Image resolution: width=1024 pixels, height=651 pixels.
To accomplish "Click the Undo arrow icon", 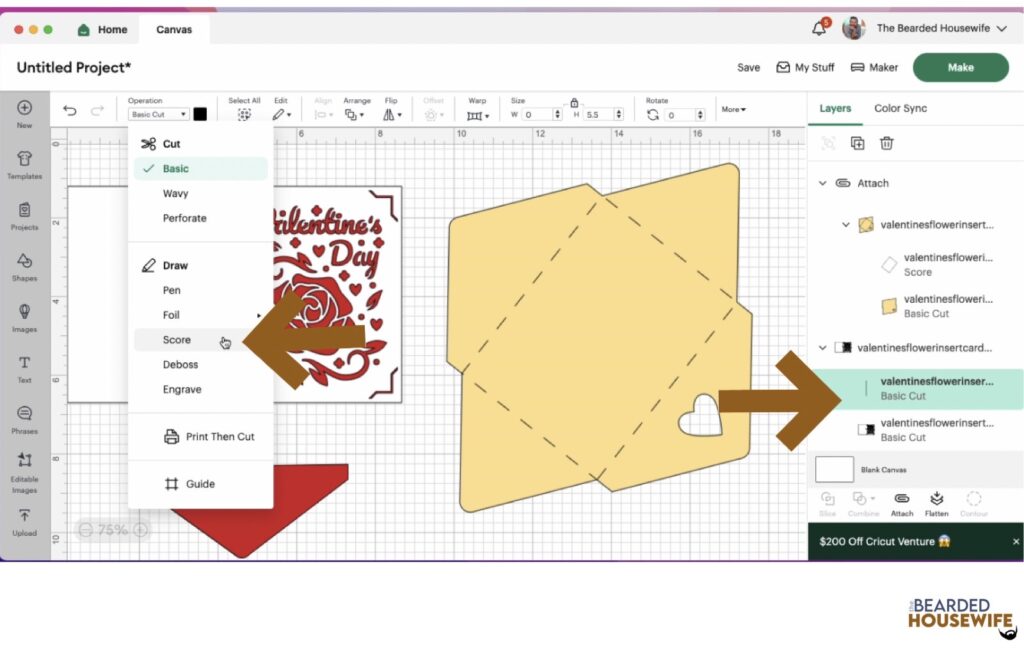I will (x=69, y=111).
